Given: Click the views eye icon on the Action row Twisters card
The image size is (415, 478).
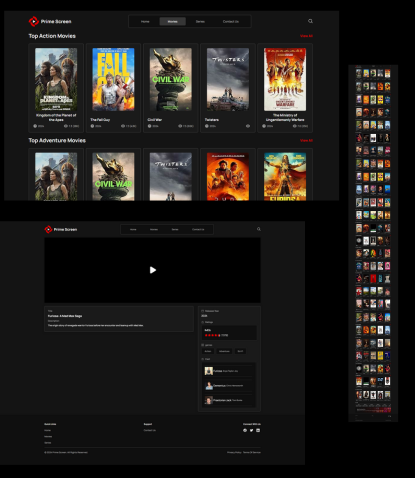Looking at the screenshot, I should tap(248, 126).
